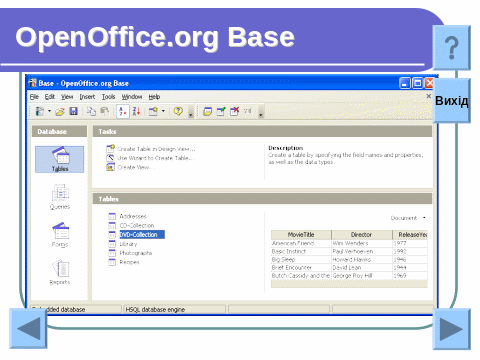
Task: Select the Recipes table
Action: [x=124, y=262]
